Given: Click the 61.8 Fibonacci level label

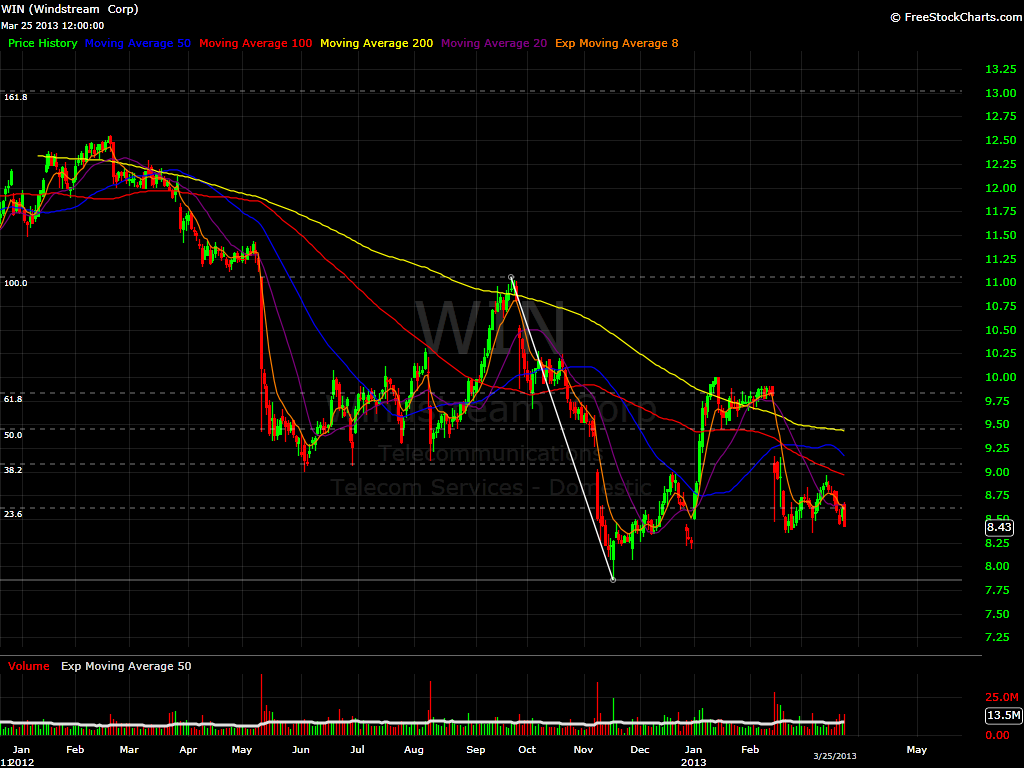Looking at the screenshot, I should click(13, 399).
